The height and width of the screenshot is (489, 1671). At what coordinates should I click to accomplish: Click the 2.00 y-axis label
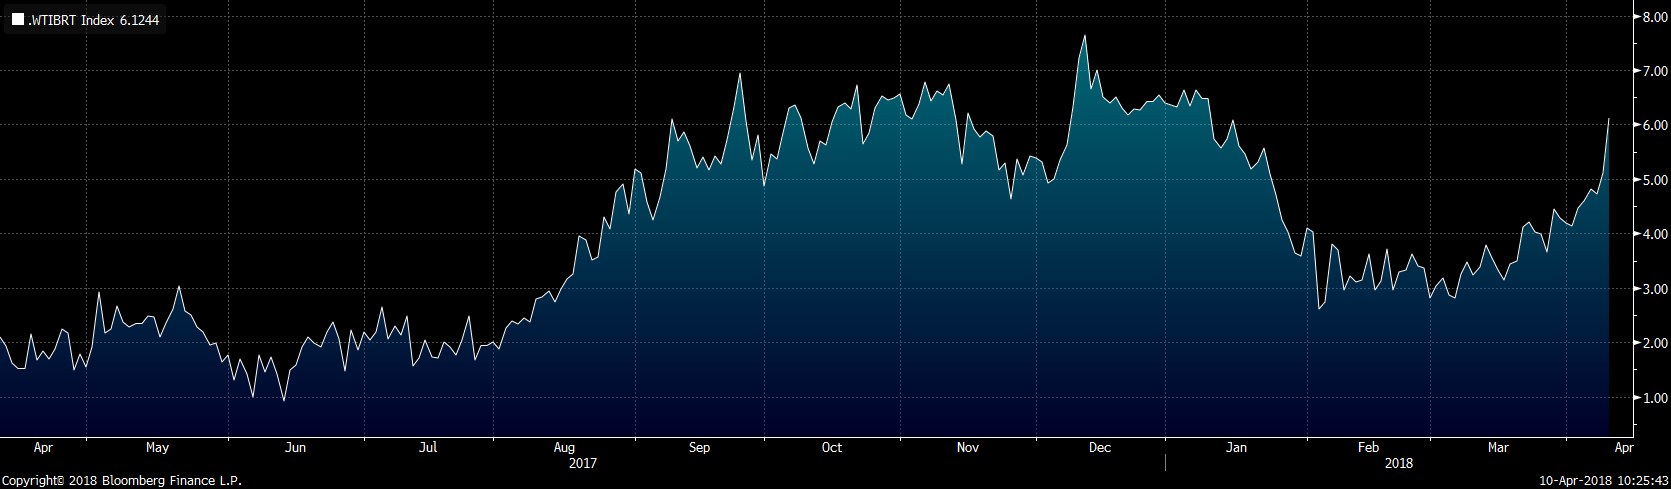point(1654,343)
